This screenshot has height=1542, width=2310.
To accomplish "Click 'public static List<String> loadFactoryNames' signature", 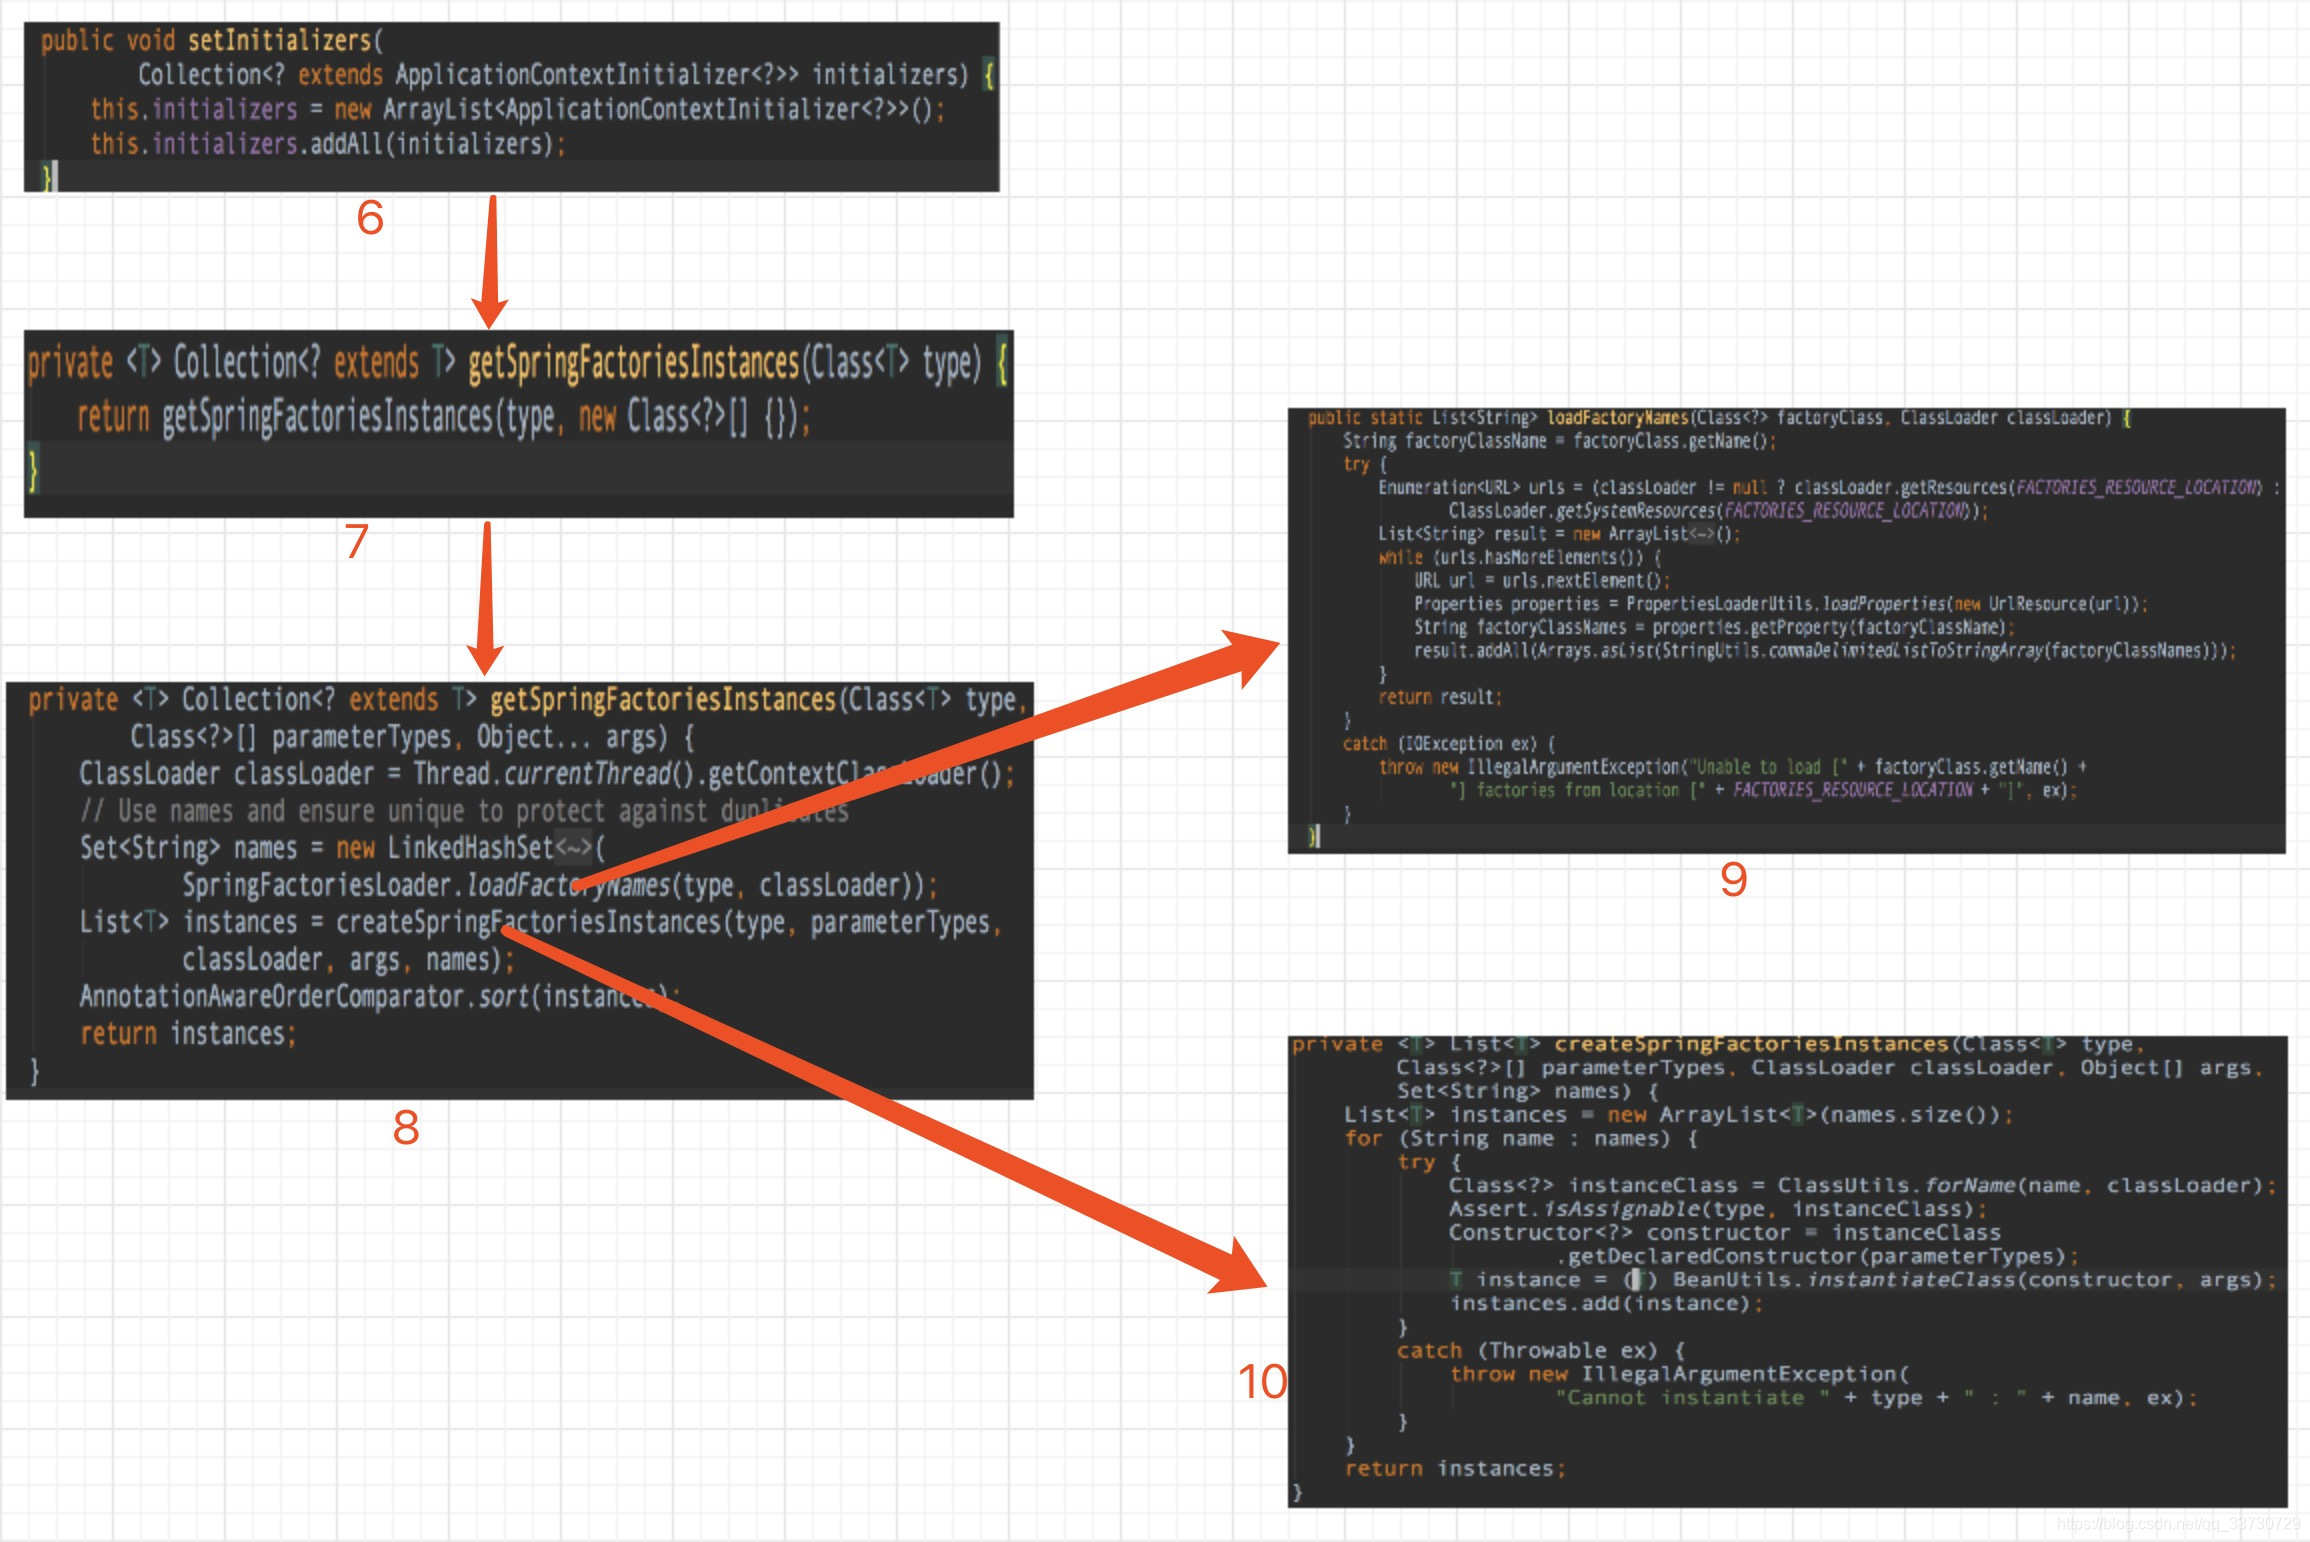I will [x=1719, y=418].
